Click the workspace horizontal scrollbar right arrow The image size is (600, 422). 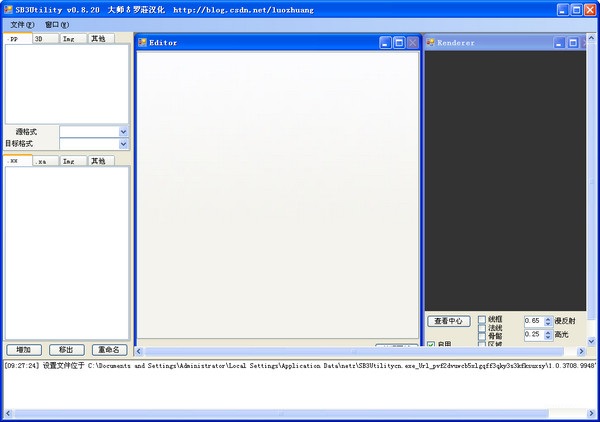click(x=581, y=351)
